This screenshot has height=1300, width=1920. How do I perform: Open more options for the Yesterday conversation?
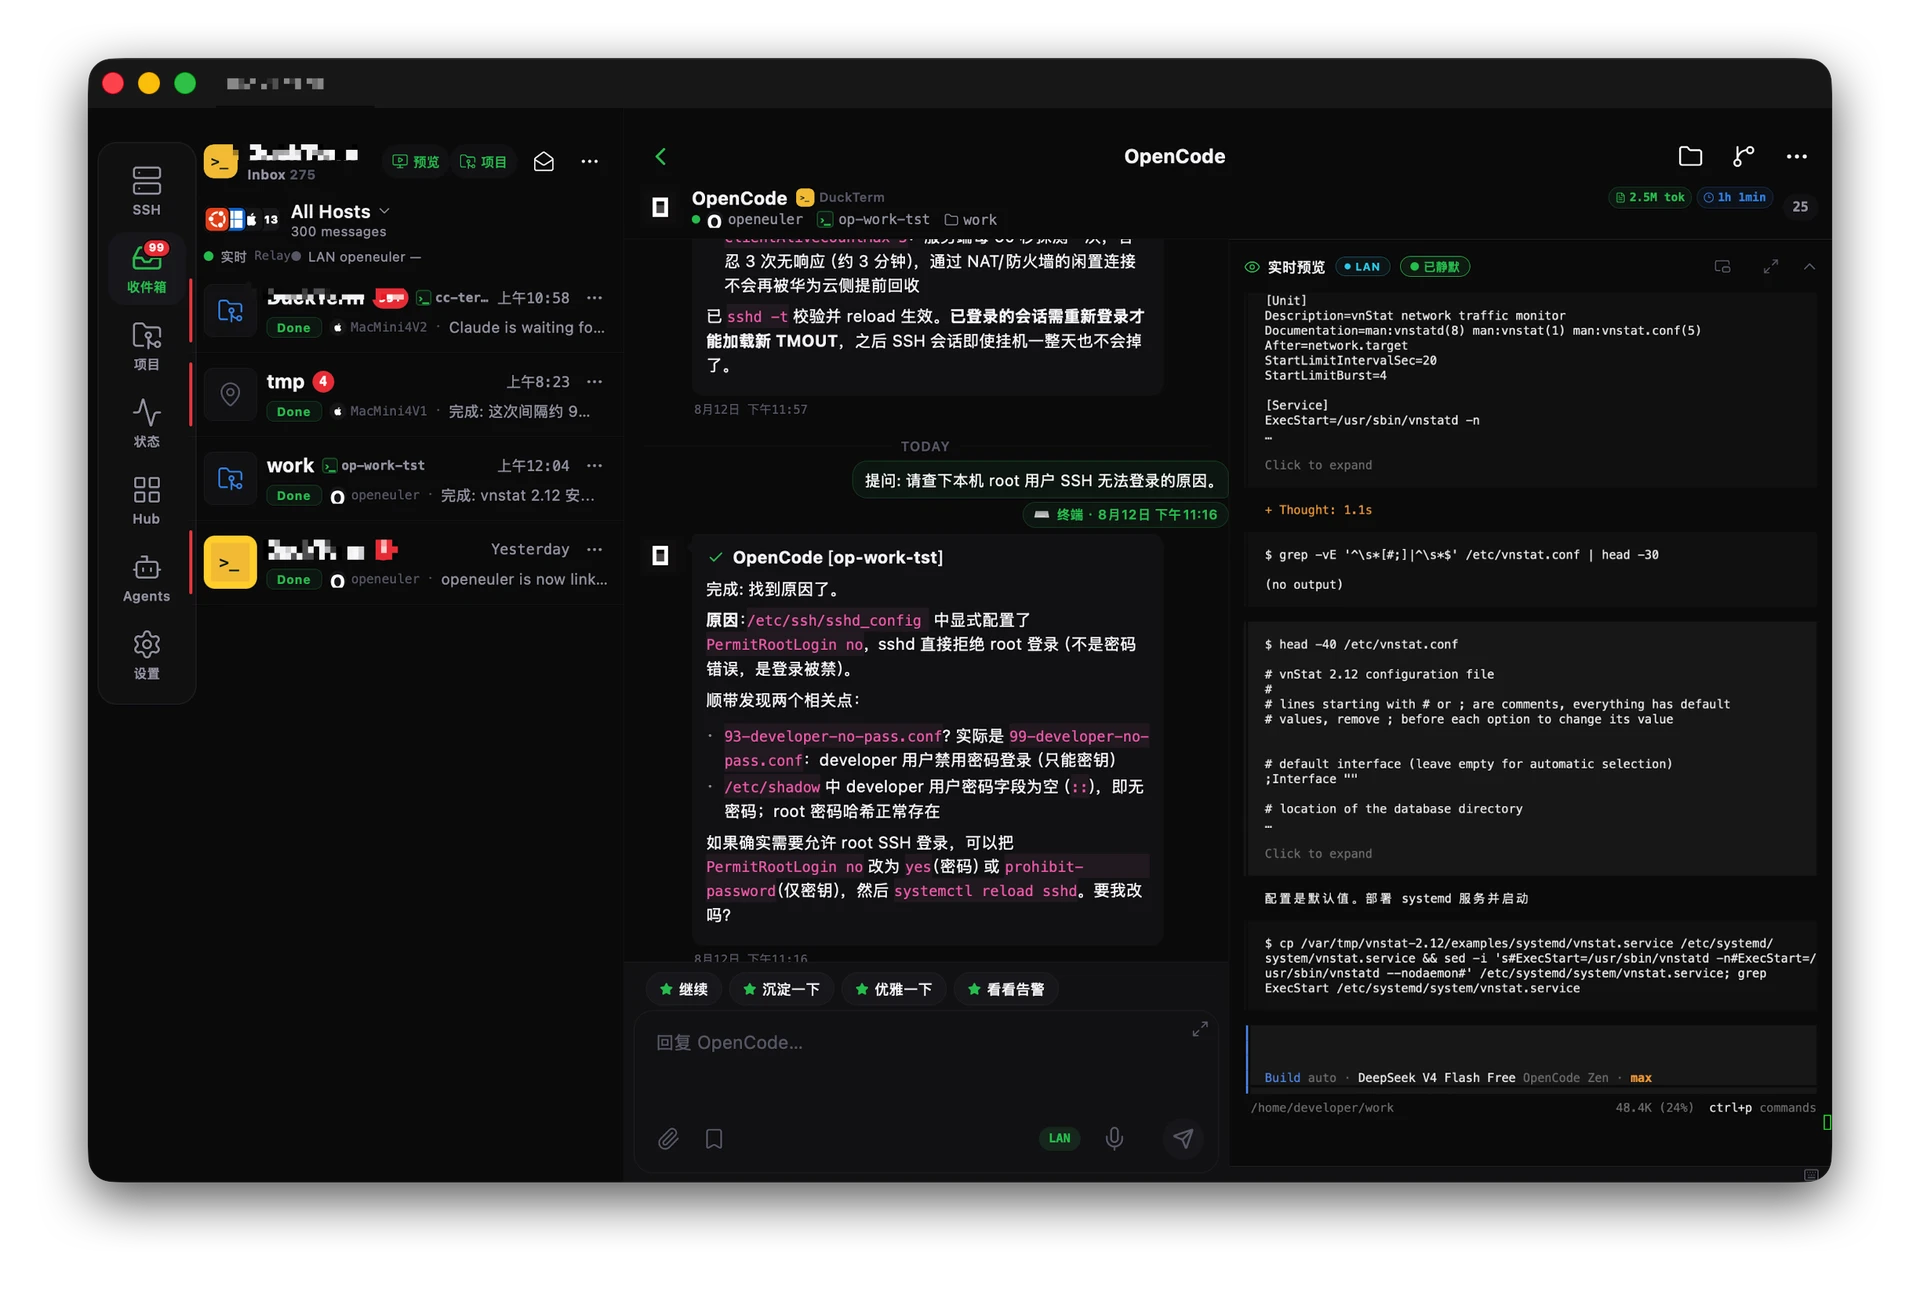pos(595,549)
